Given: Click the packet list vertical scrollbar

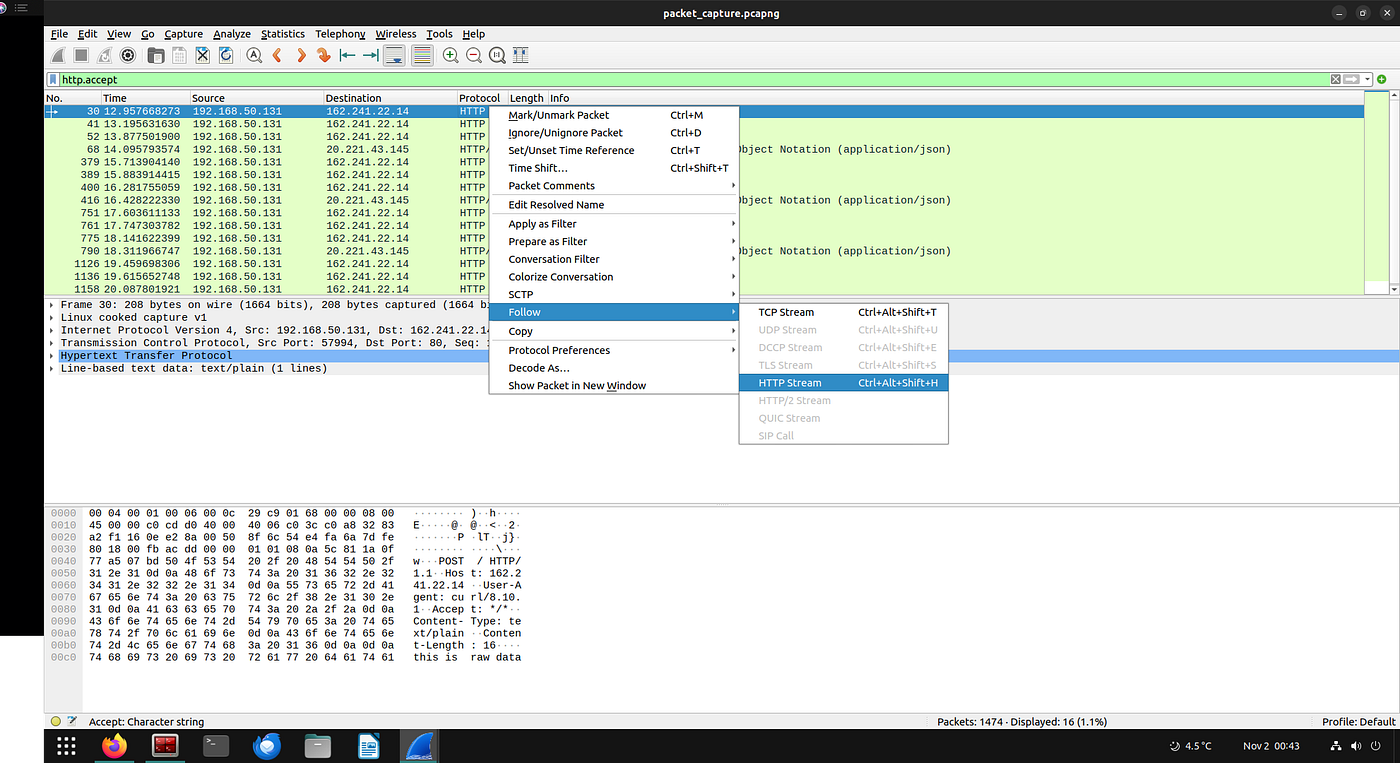Looking at the screenshot, I should (1396, 192).
